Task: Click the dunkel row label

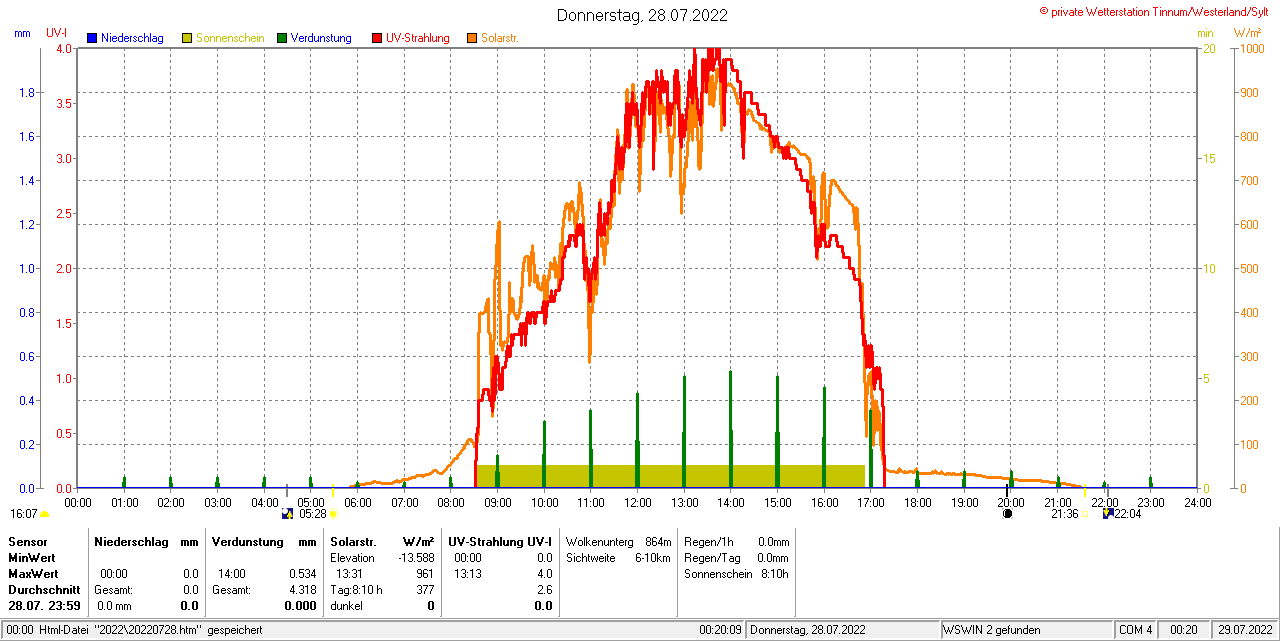Action: click(x=346, y=605)
